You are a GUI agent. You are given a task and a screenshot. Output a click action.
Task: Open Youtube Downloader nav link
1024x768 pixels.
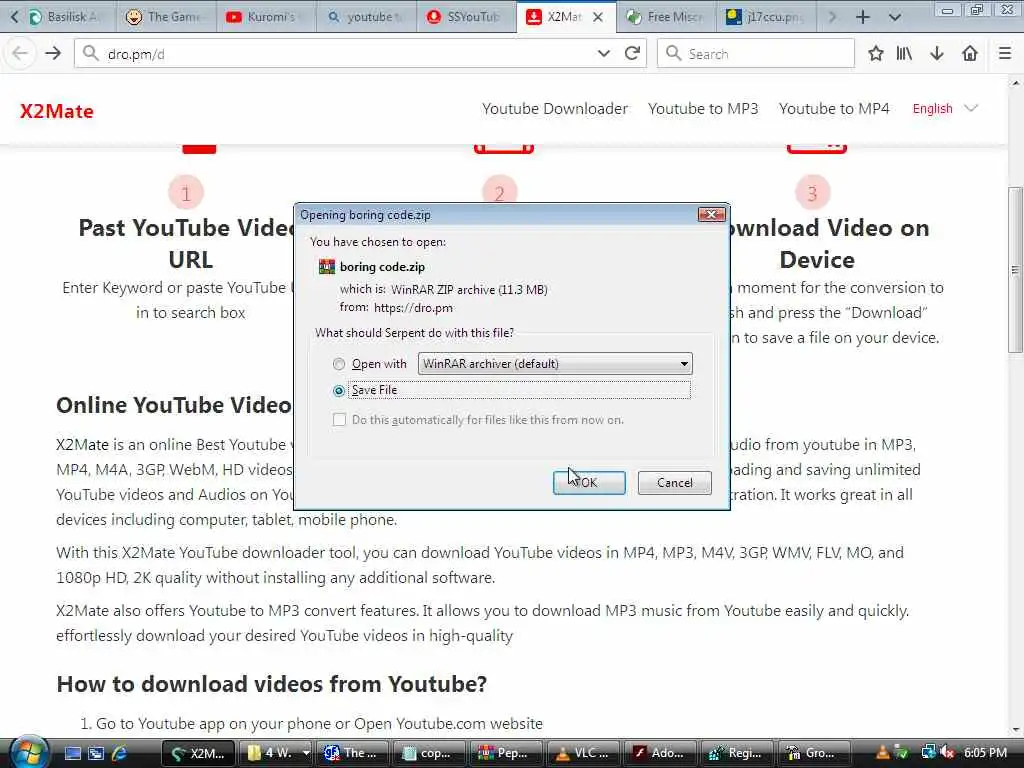(x=555, y=108)
